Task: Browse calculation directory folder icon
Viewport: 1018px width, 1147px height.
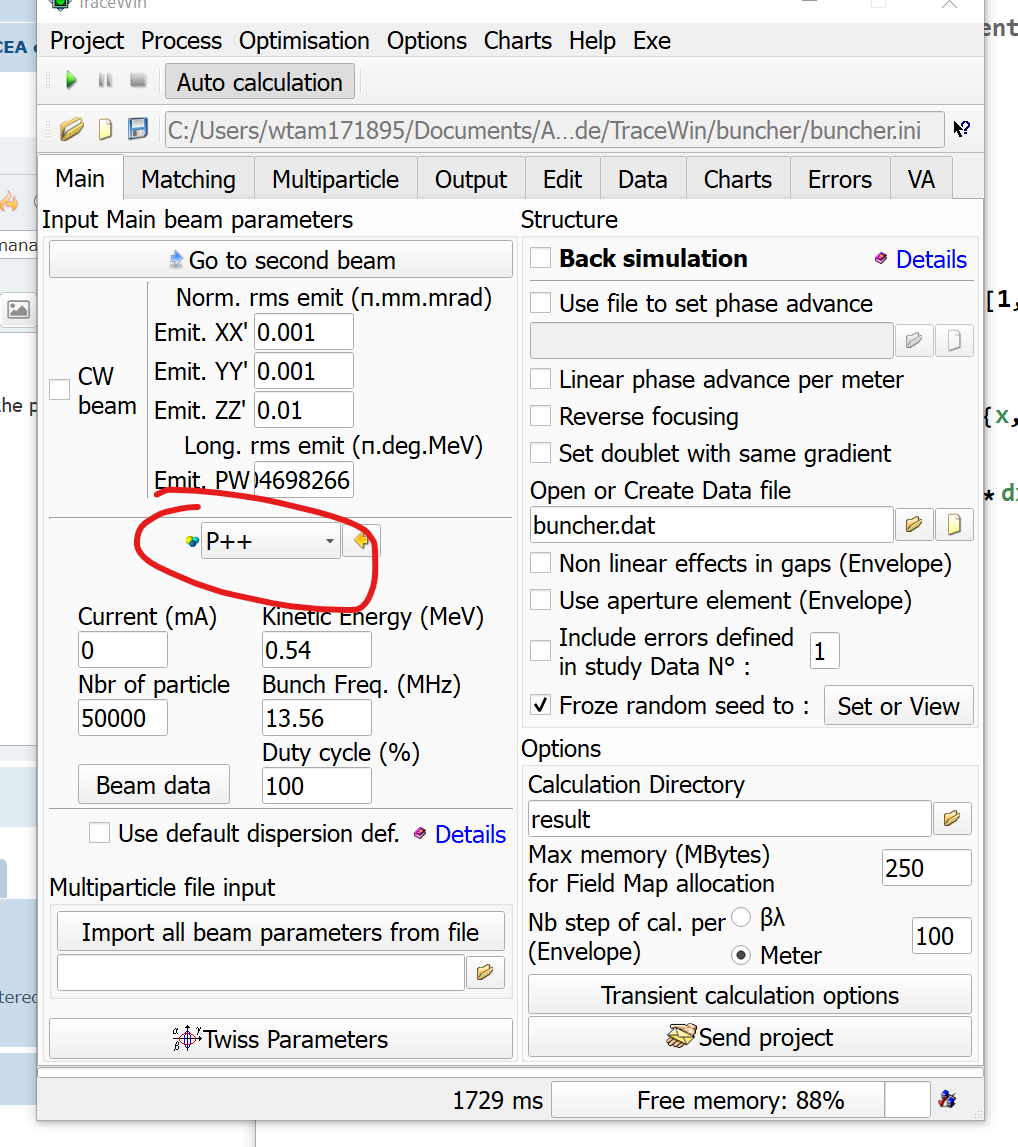Action: tap(951, 819)
